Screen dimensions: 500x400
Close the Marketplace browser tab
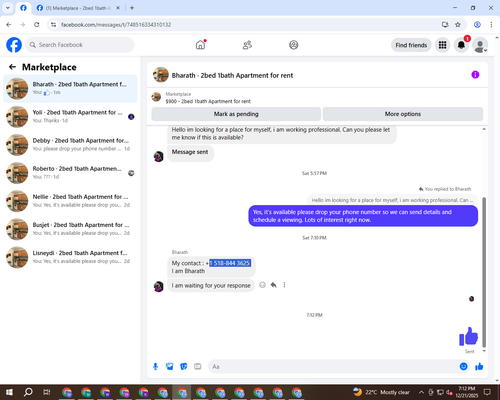118,8
